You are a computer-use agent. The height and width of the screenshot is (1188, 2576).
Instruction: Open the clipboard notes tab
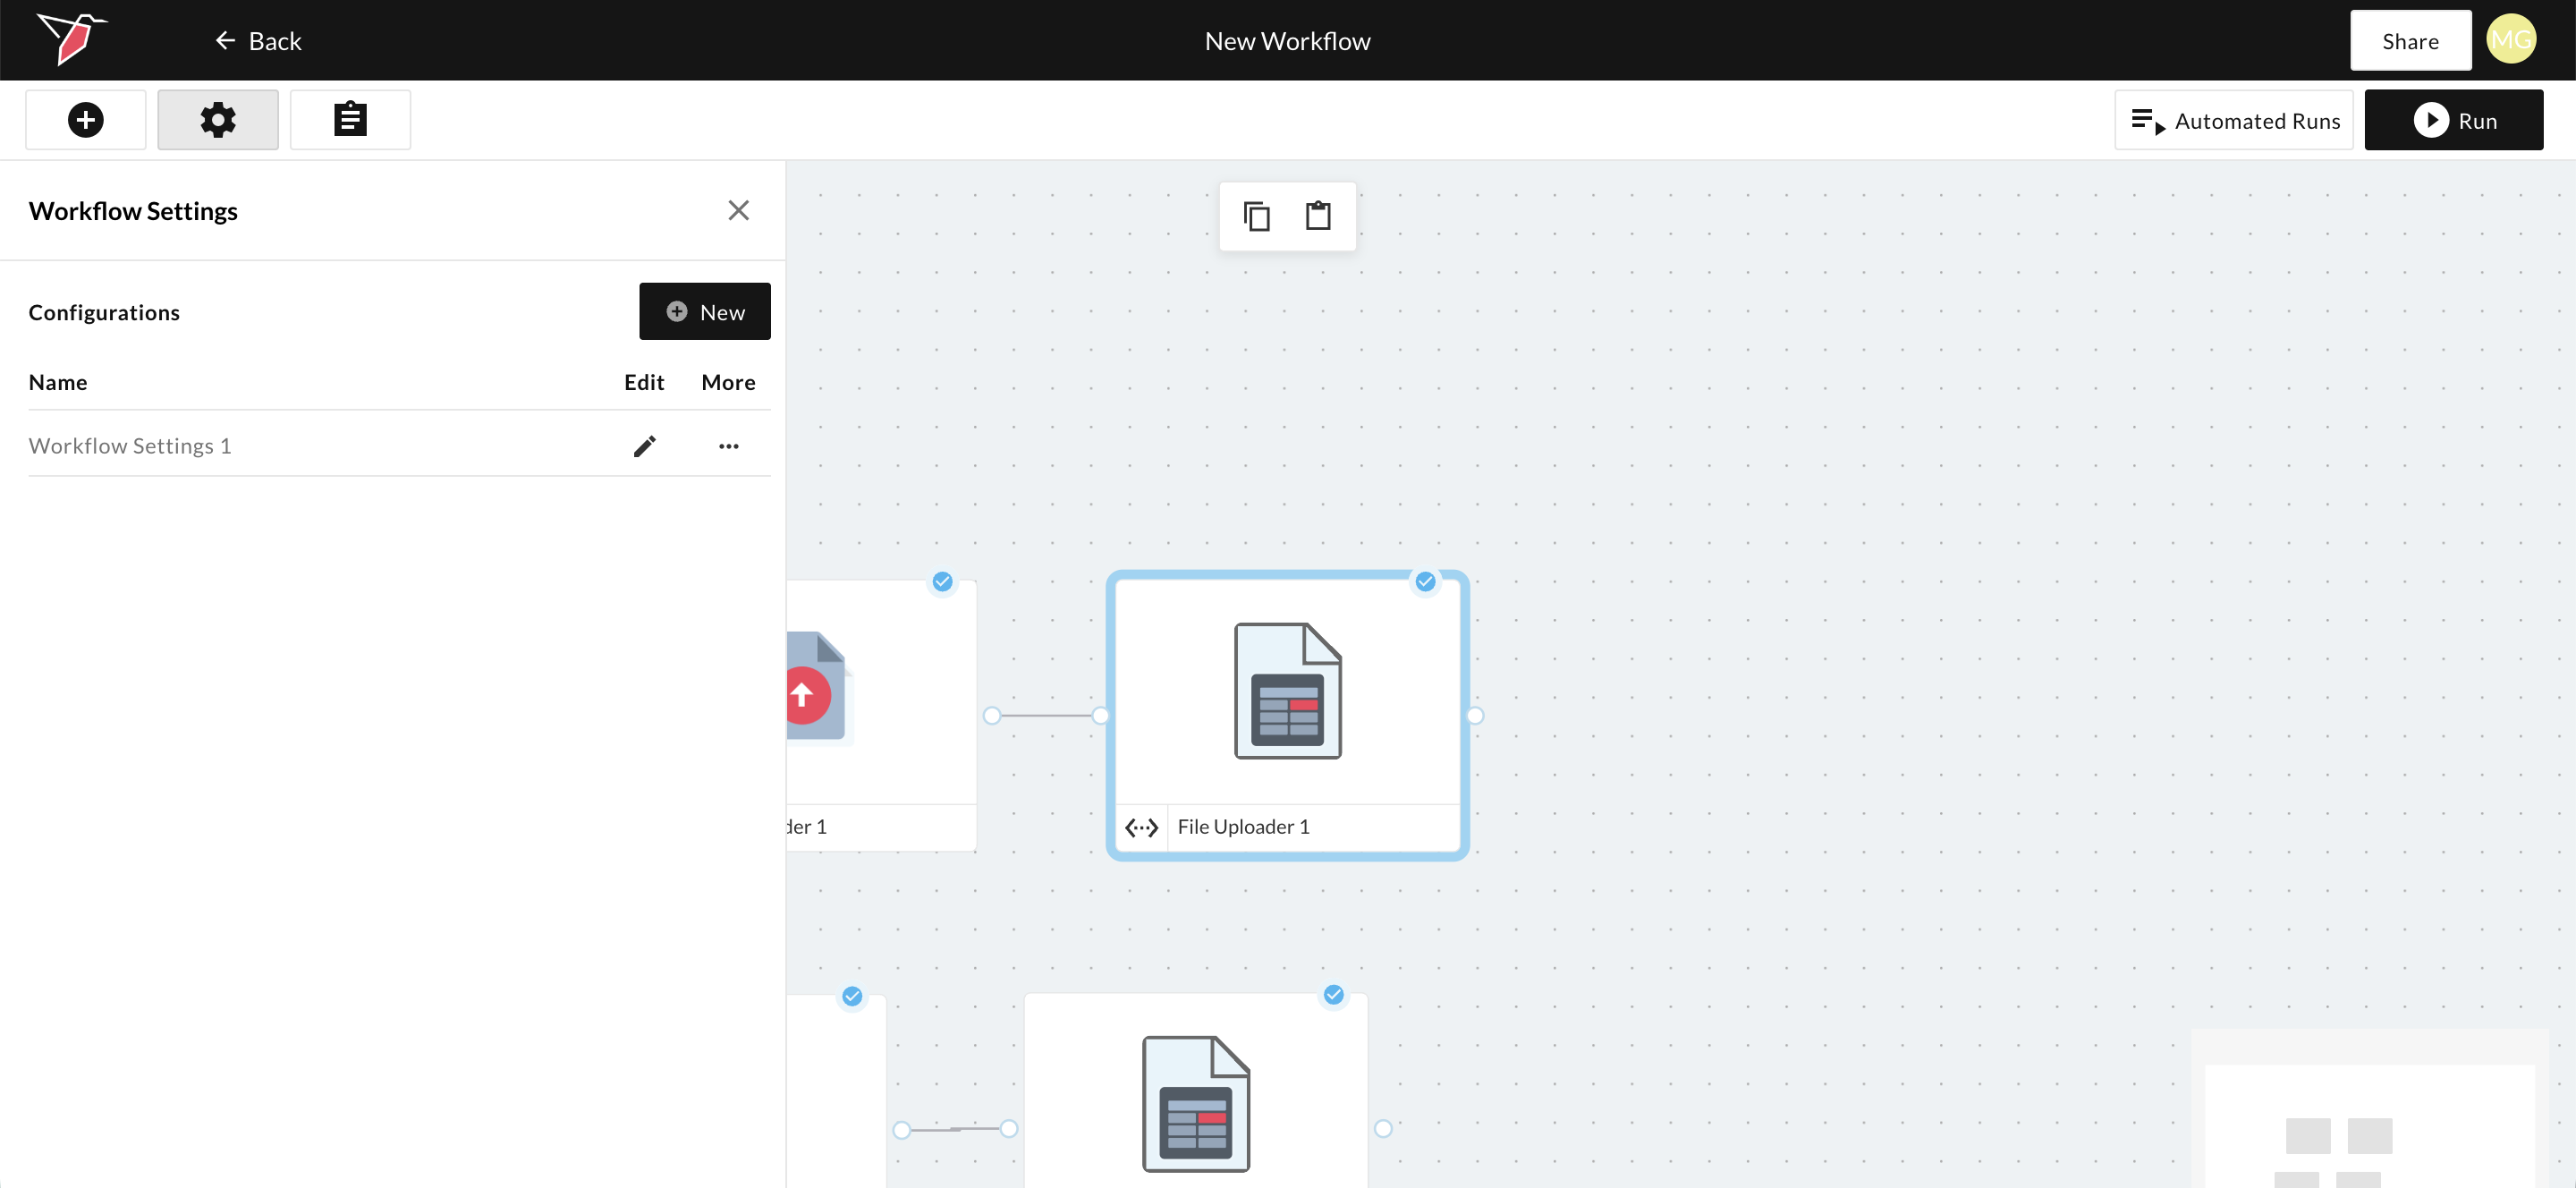pyautogui.click(x=349, y=120)
